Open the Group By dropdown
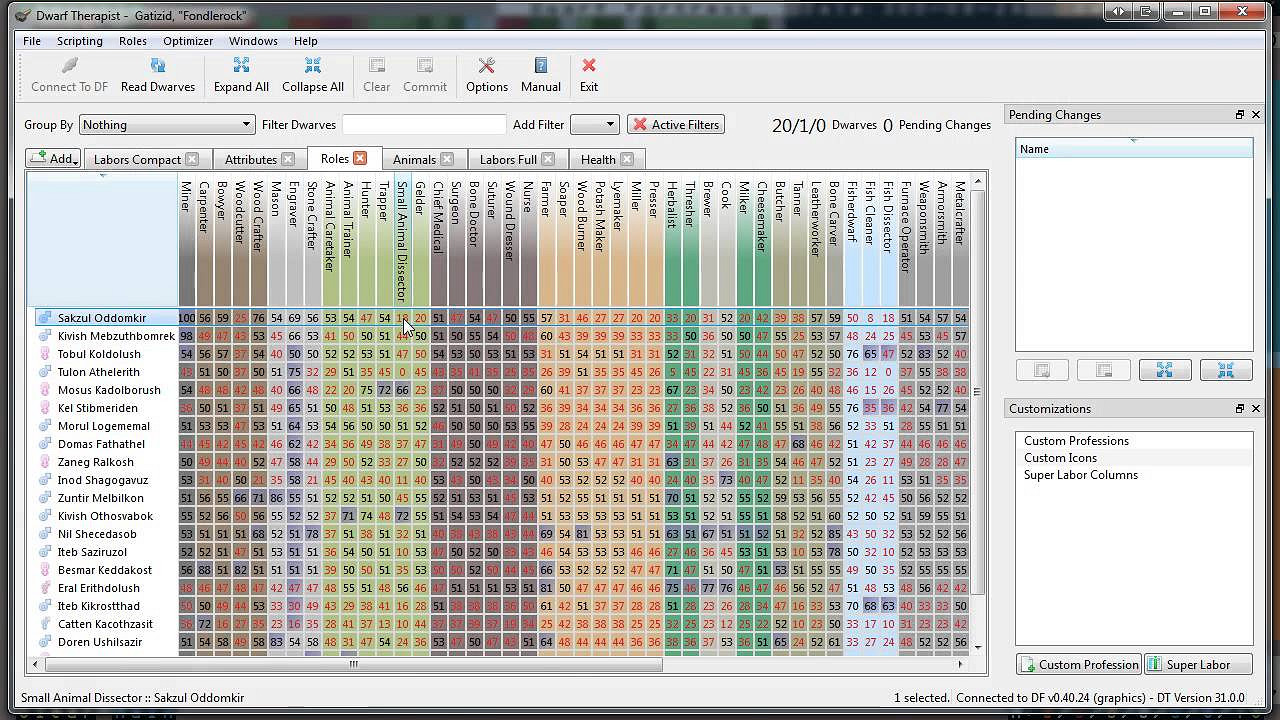 (166, 125)
